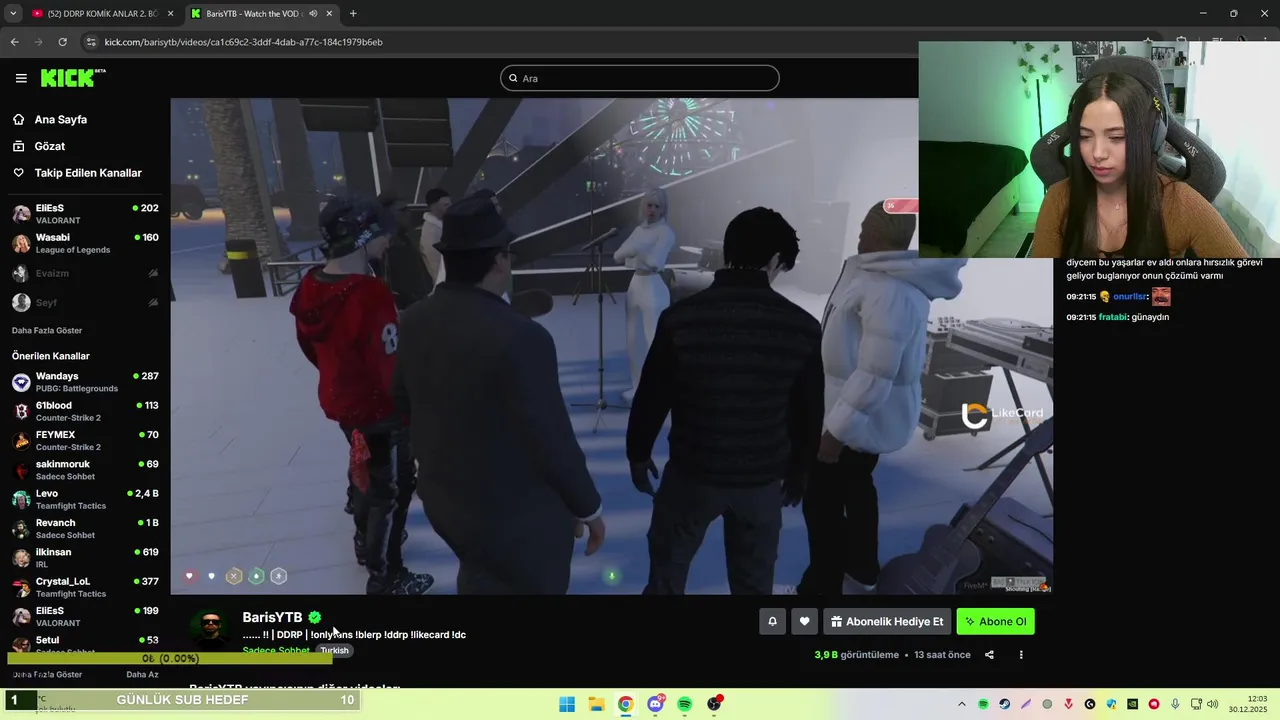Close the YouTube DDRP tab
Viewport: 1280px width, 720px height.
click(170, 13)
